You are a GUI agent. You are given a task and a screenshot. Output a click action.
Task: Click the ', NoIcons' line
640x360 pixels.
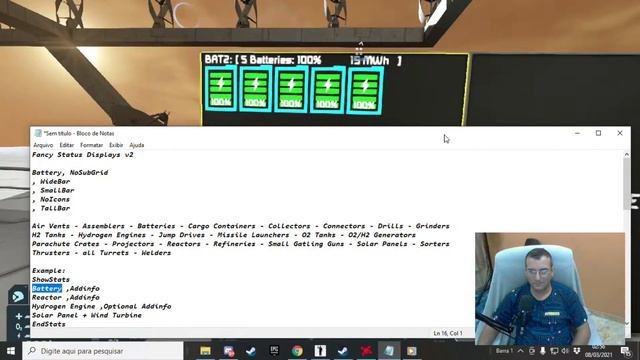[x=51, y=200]
